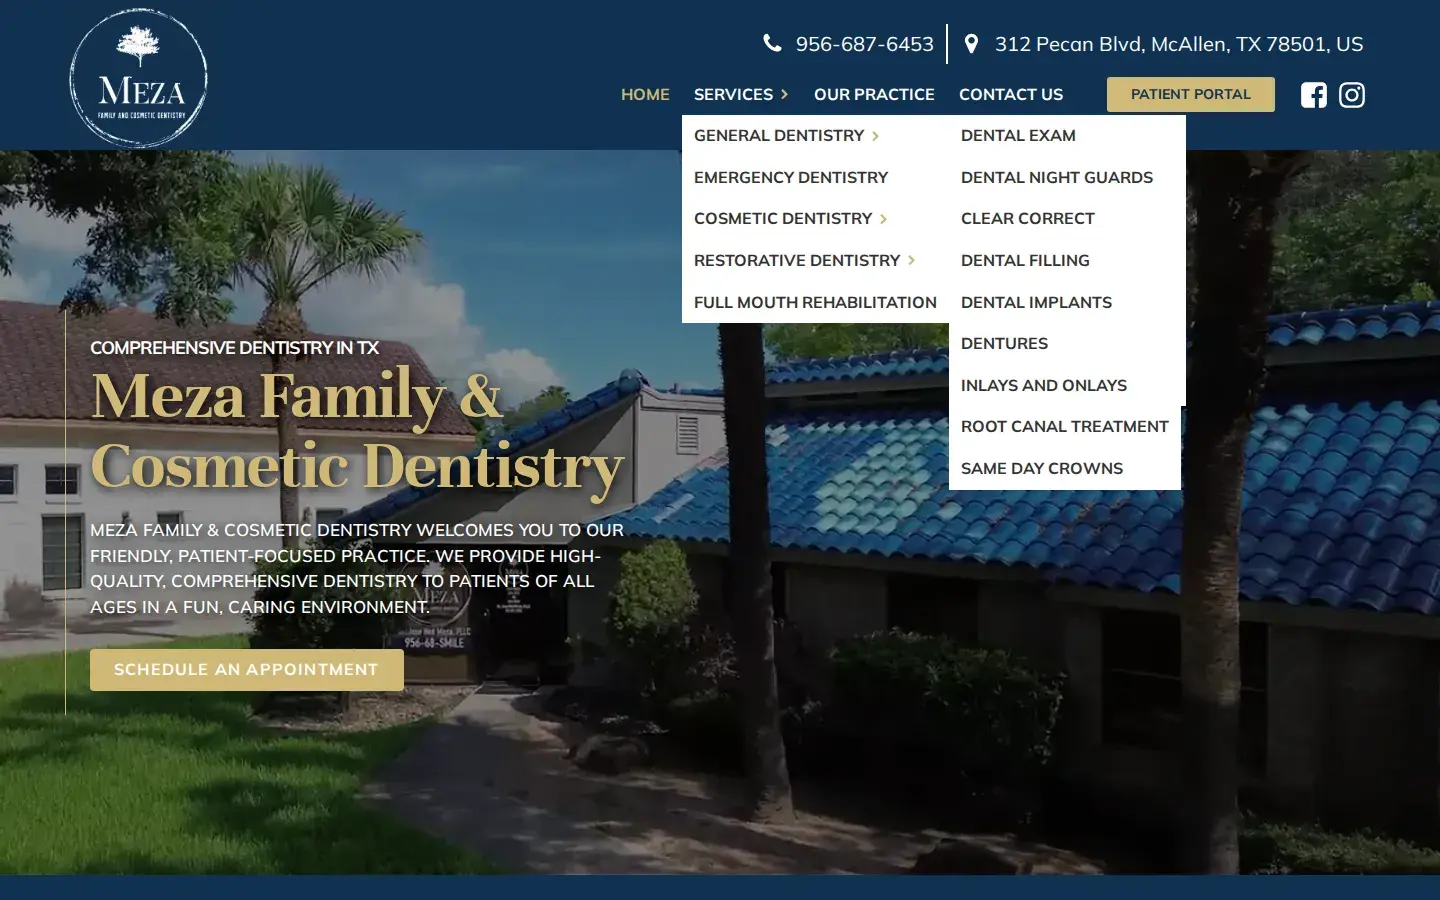
Task: Call the 956-687-6453 phone link
Action: 864,44
